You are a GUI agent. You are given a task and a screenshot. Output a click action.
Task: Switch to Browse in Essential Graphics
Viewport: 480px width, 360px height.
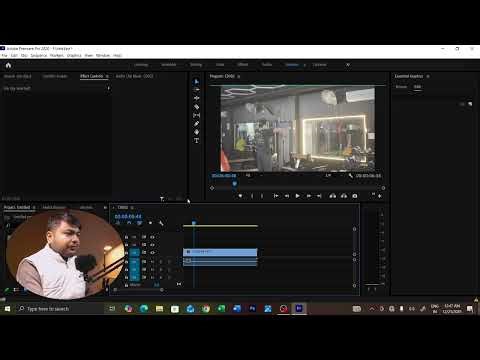[x=401, y=87]
